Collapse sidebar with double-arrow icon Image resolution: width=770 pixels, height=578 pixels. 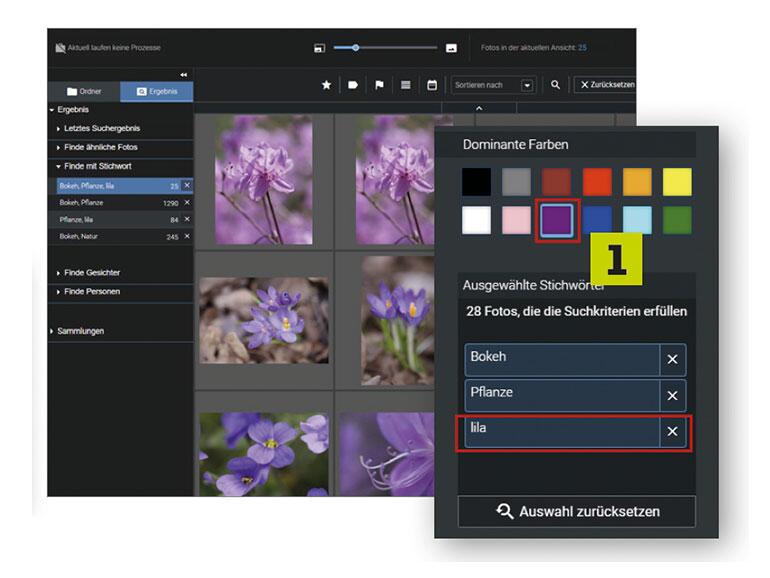[184, 75]
